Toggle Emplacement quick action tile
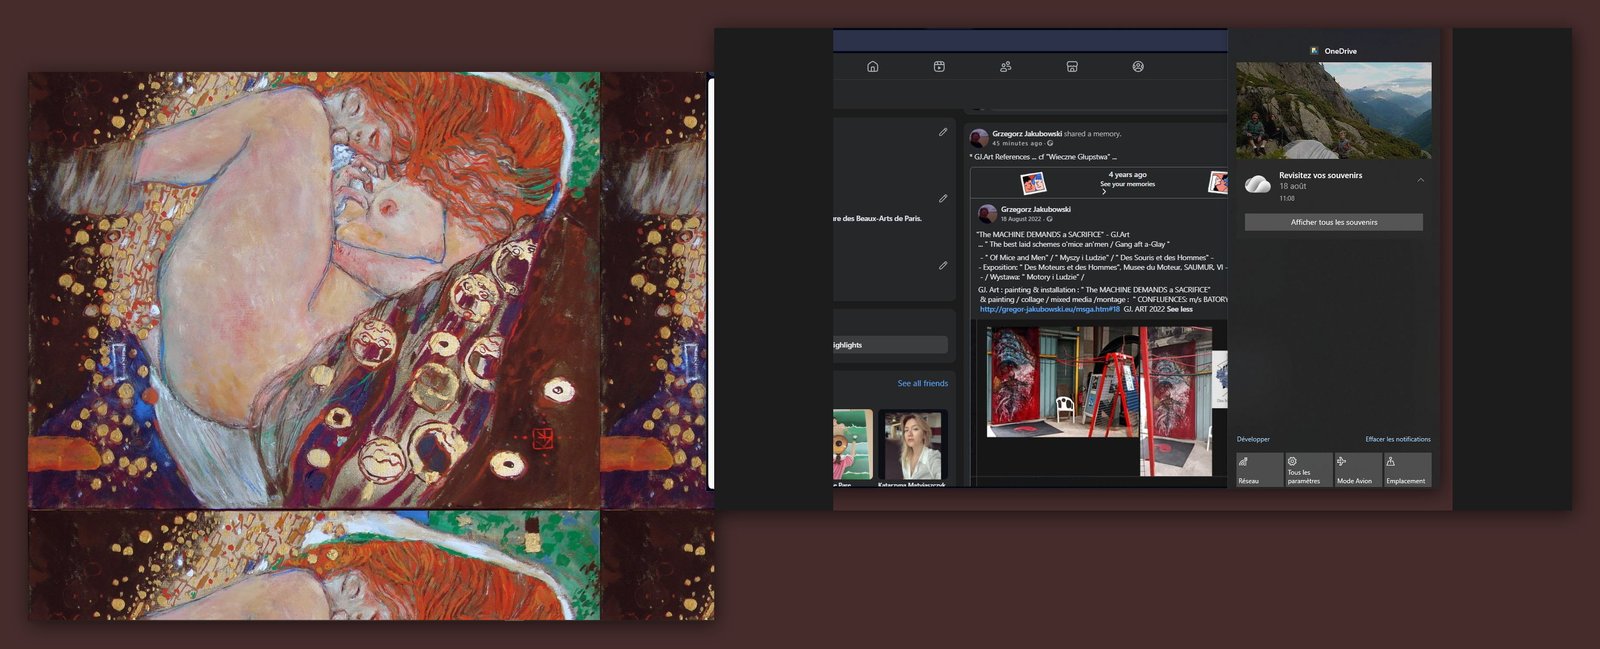 (x=1407, y=470)
